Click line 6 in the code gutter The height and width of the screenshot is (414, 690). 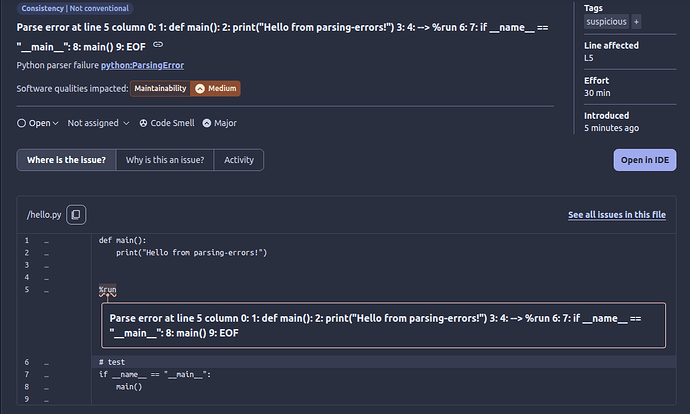tap(27, 362)
